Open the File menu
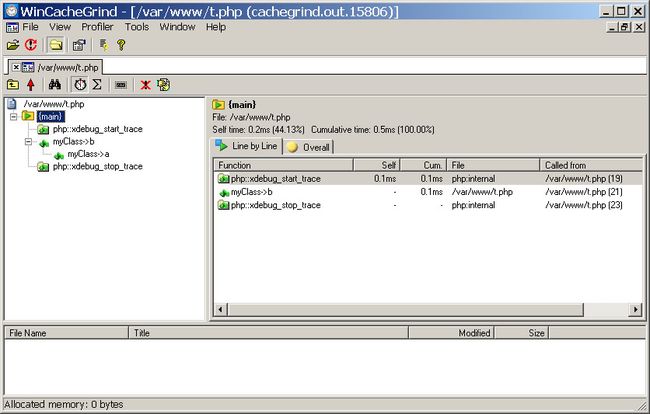The height and width of the screenshot is (414, 650). (x=30, y=27)
